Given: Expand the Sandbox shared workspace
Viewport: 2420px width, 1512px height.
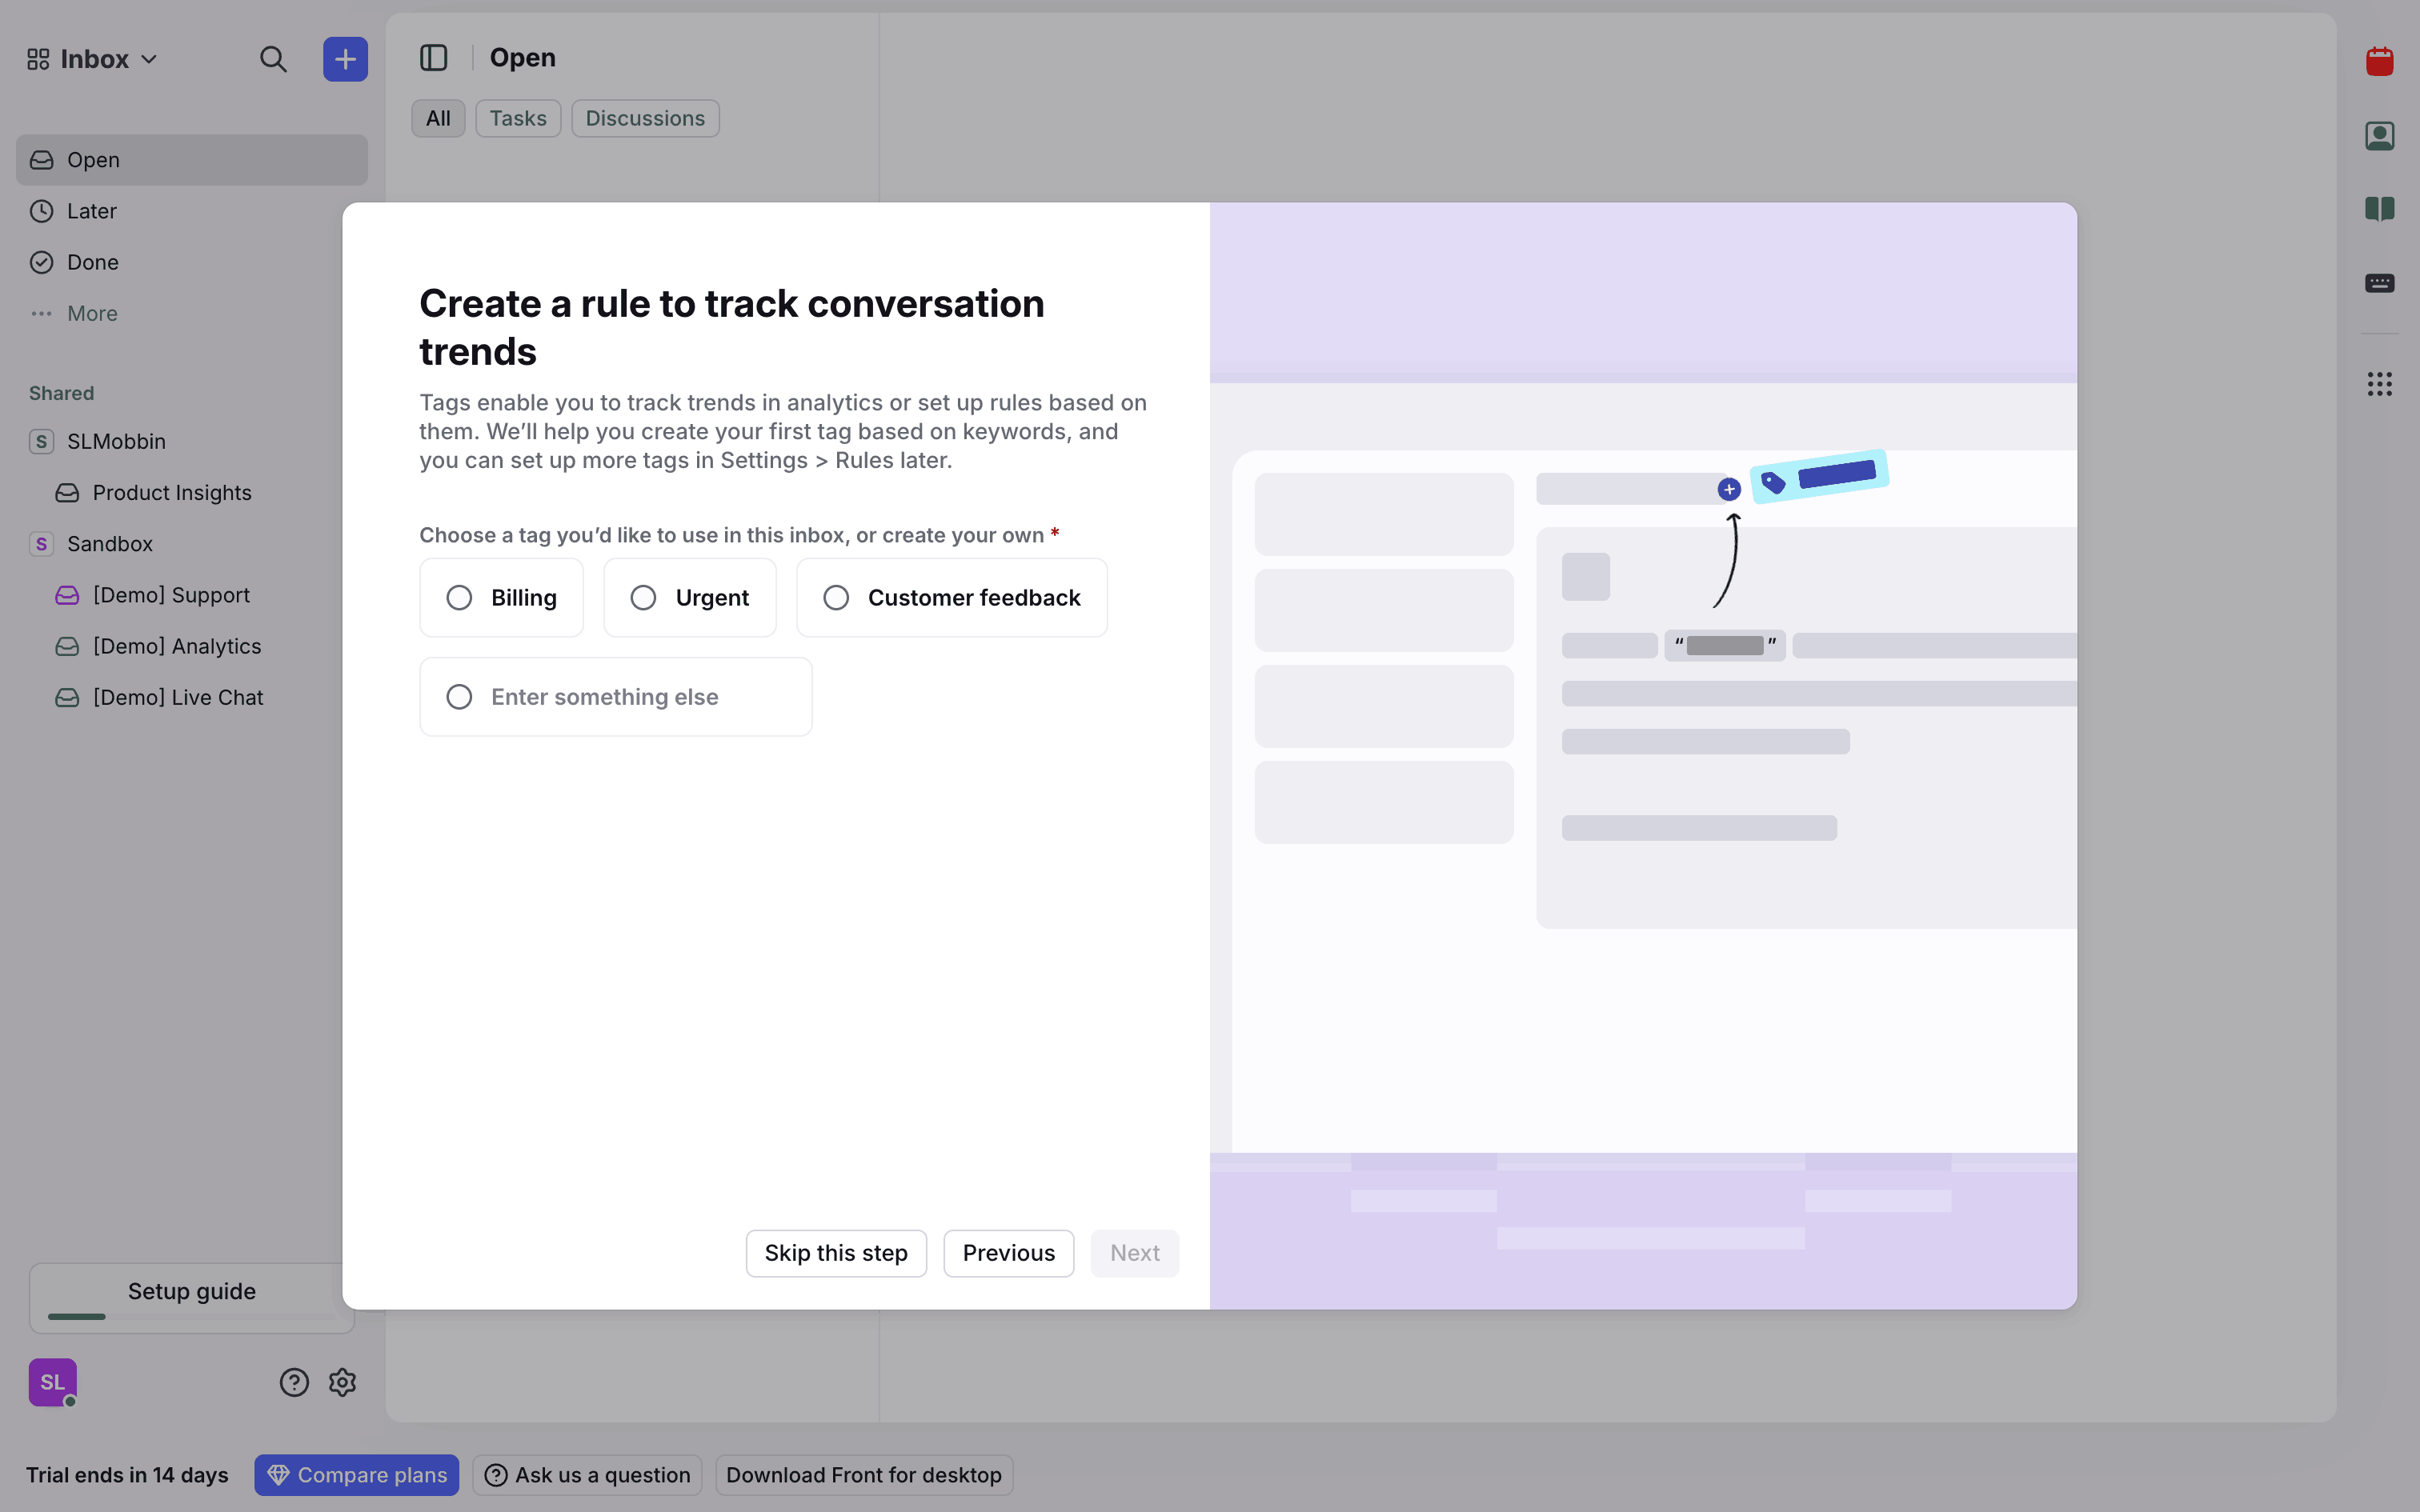Looking at the screenshot, I should 109,544.
